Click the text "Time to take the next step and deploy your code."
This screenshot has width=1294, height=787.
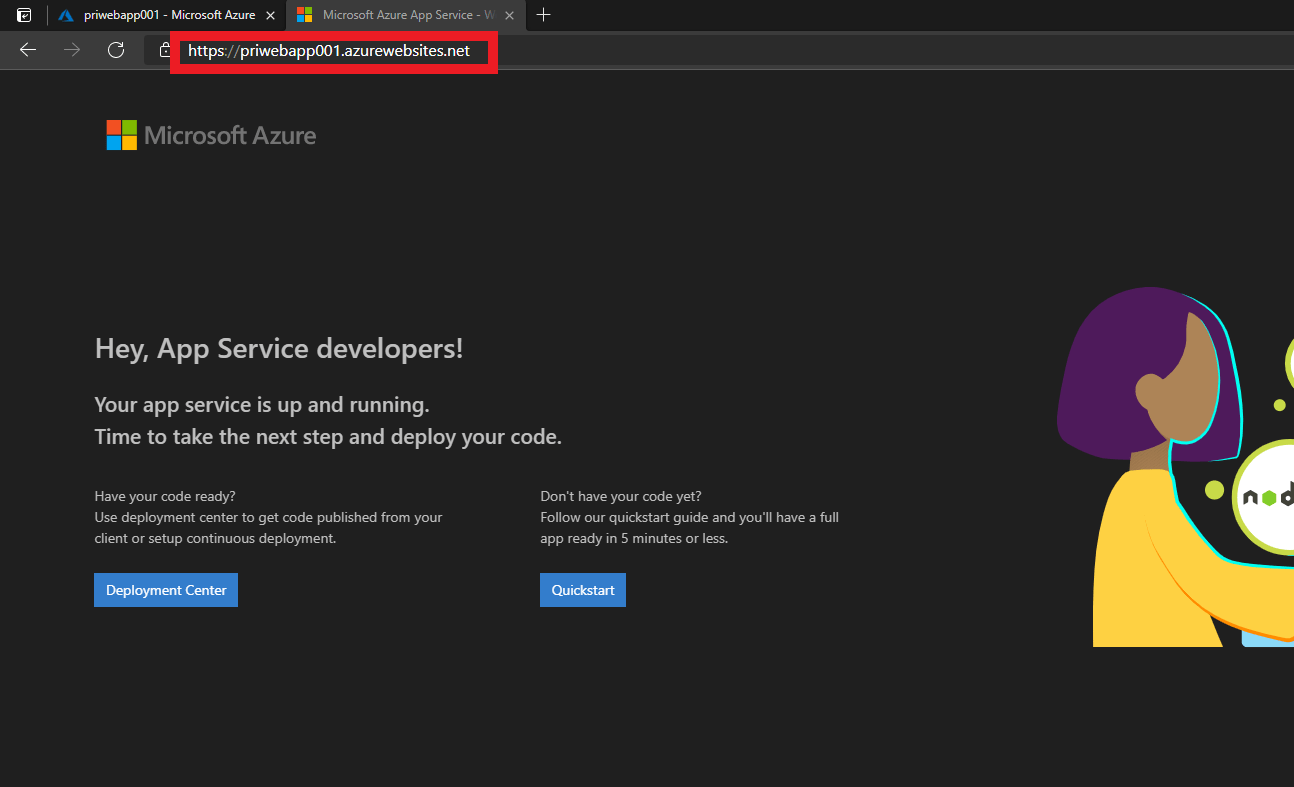pos(328,437)
